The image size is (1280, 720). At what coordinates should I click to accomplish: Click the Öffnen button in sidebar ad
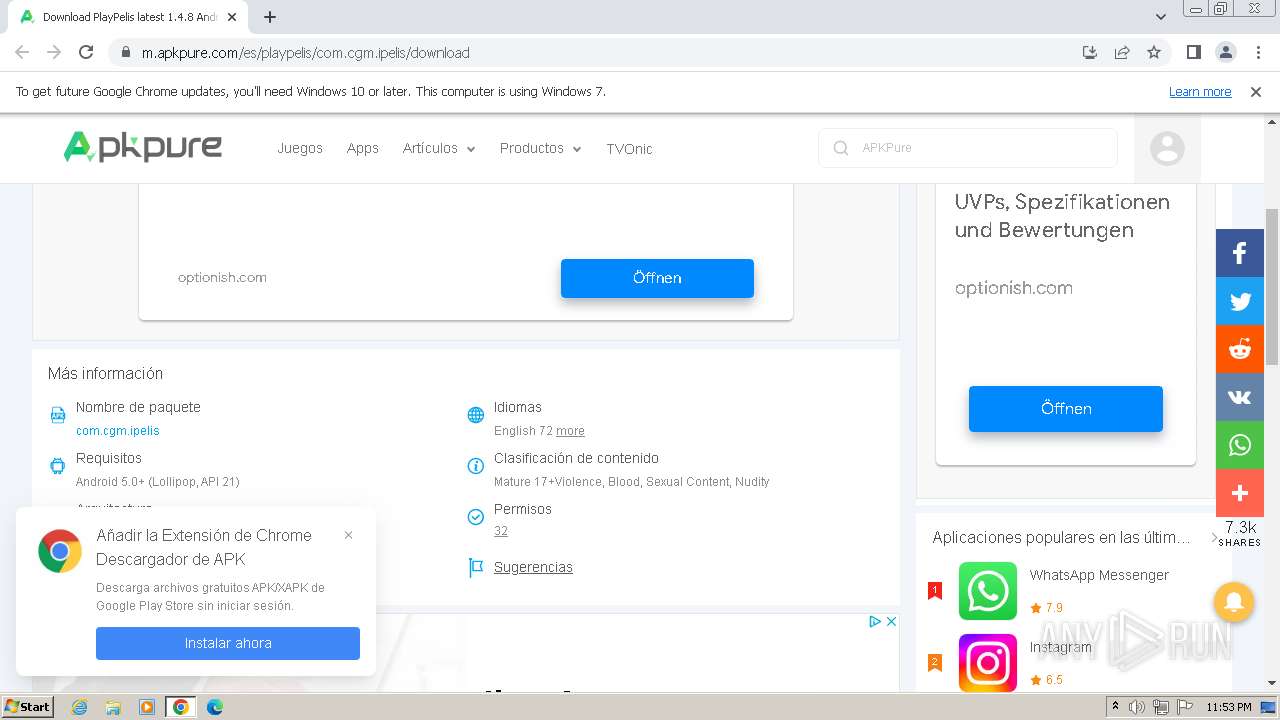[1066, 408]
